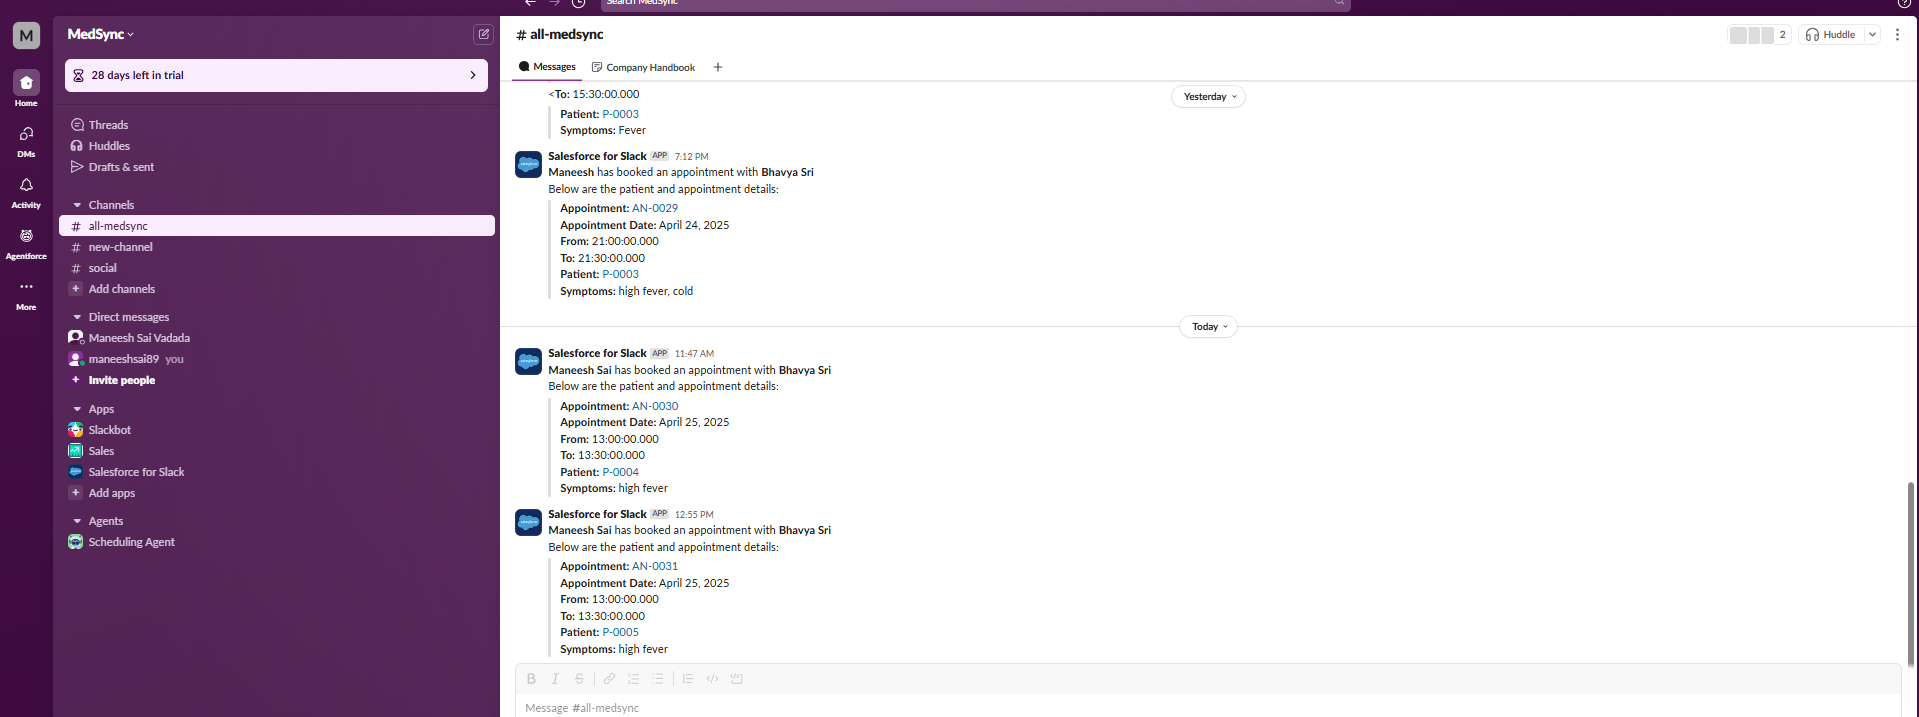Collapse the Channels section
The height and width of the screenshot is (717, 1919).
[x=77, y=205]
